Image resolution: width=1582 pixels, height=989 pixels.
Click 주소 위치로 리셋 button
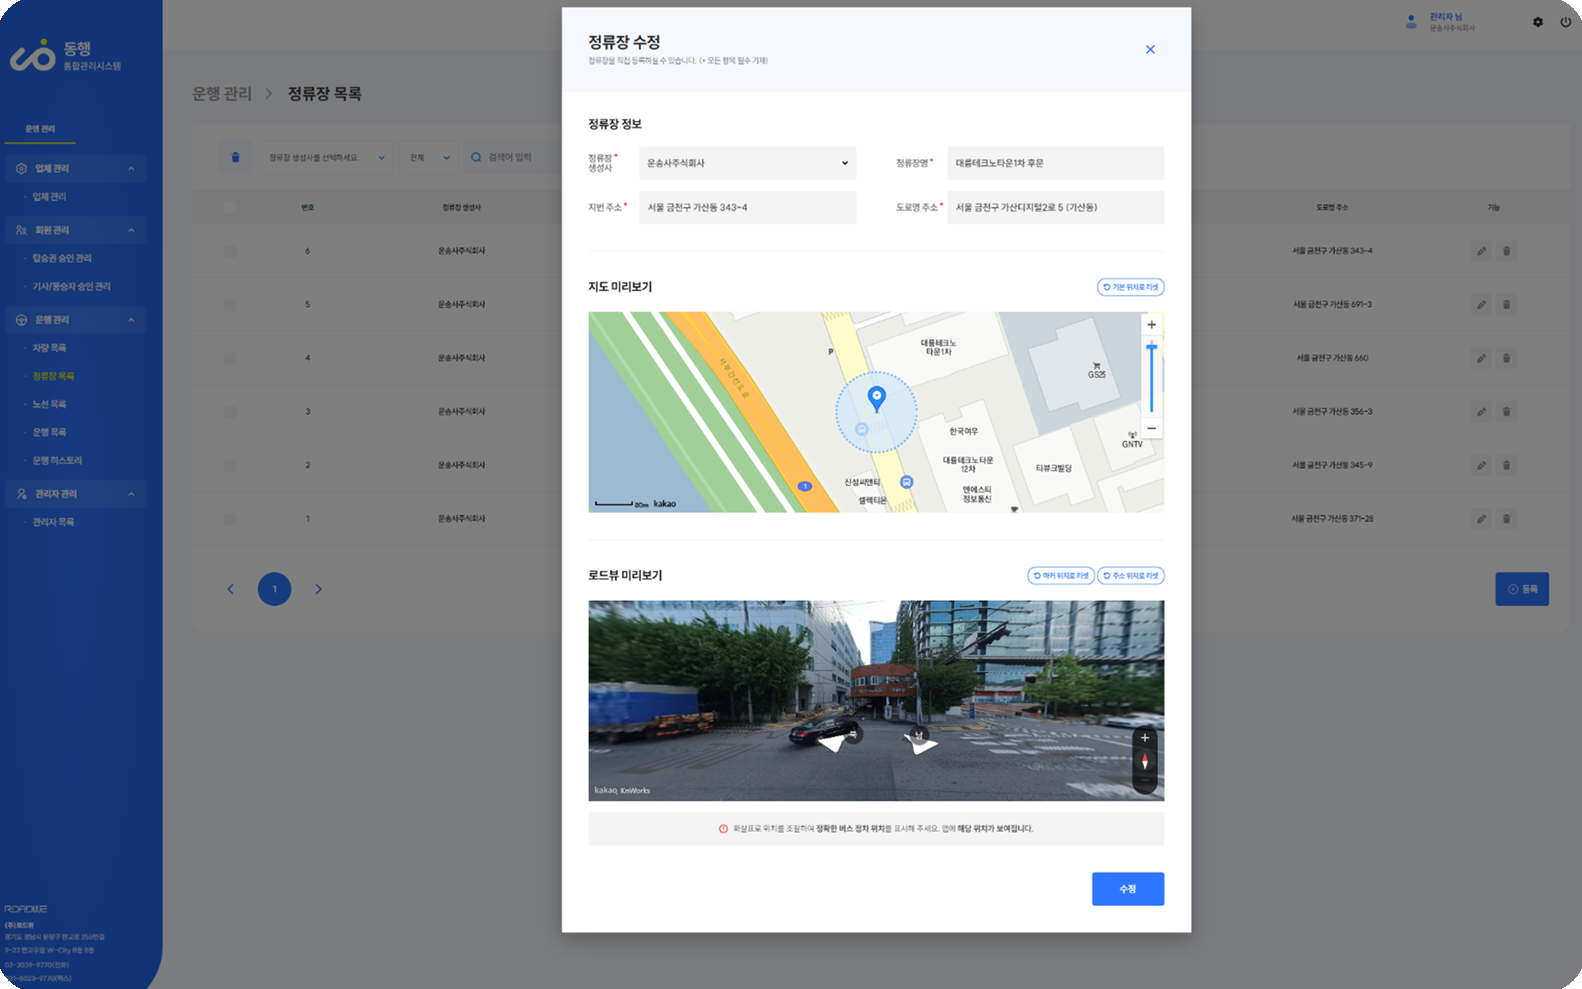(x=1131, y=575)
